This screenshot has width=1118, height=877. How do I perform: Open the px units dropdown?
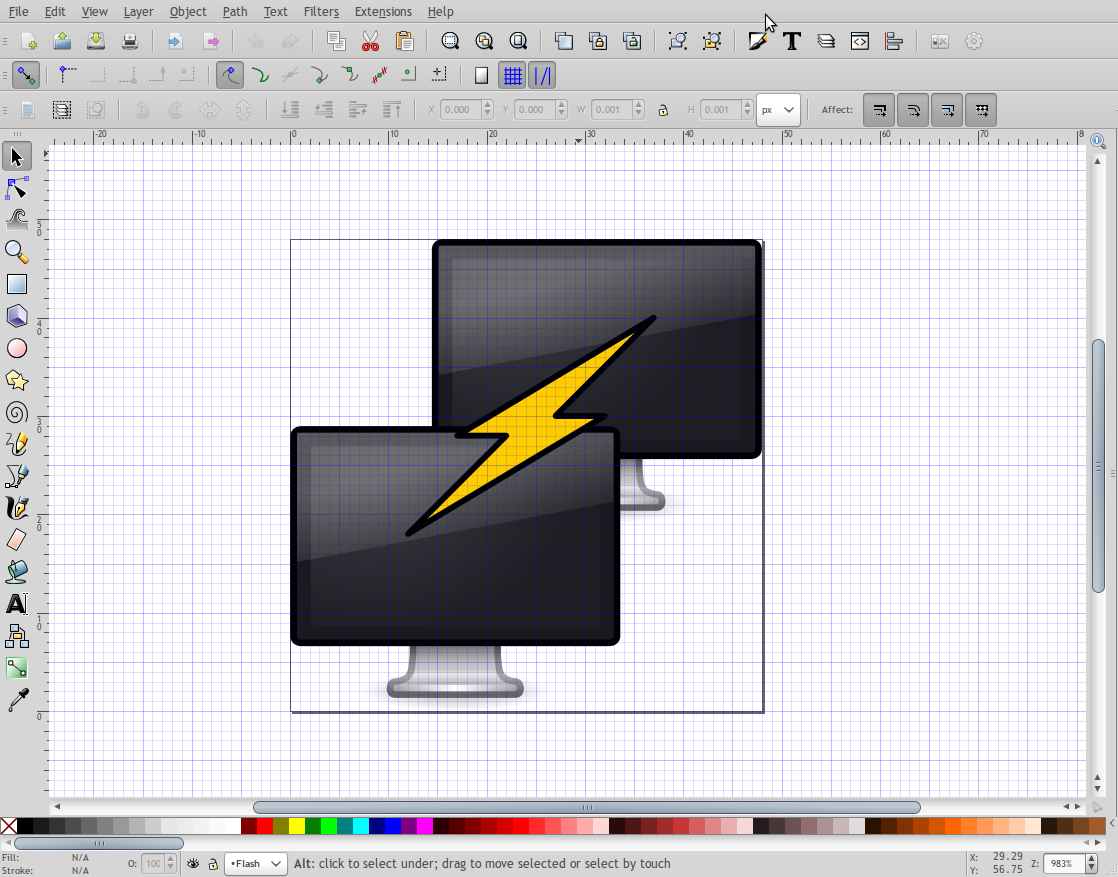point(778,110)
